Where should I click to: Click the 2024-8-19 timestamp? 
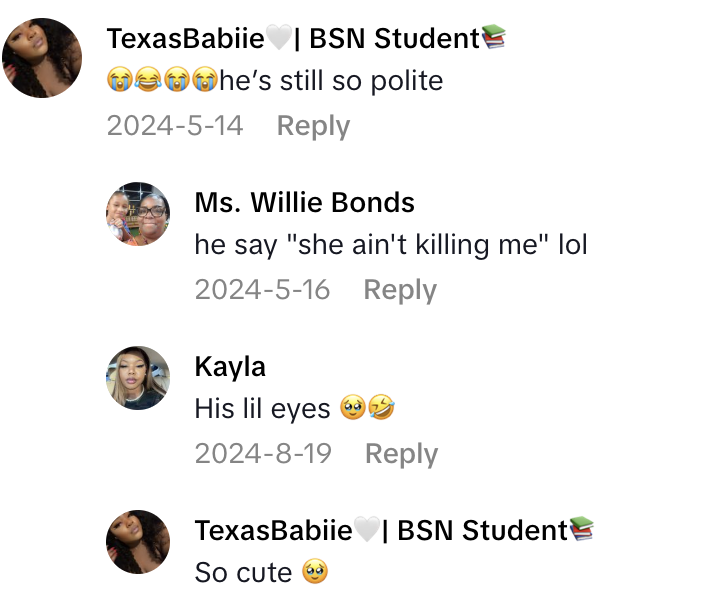click(263, 454)
